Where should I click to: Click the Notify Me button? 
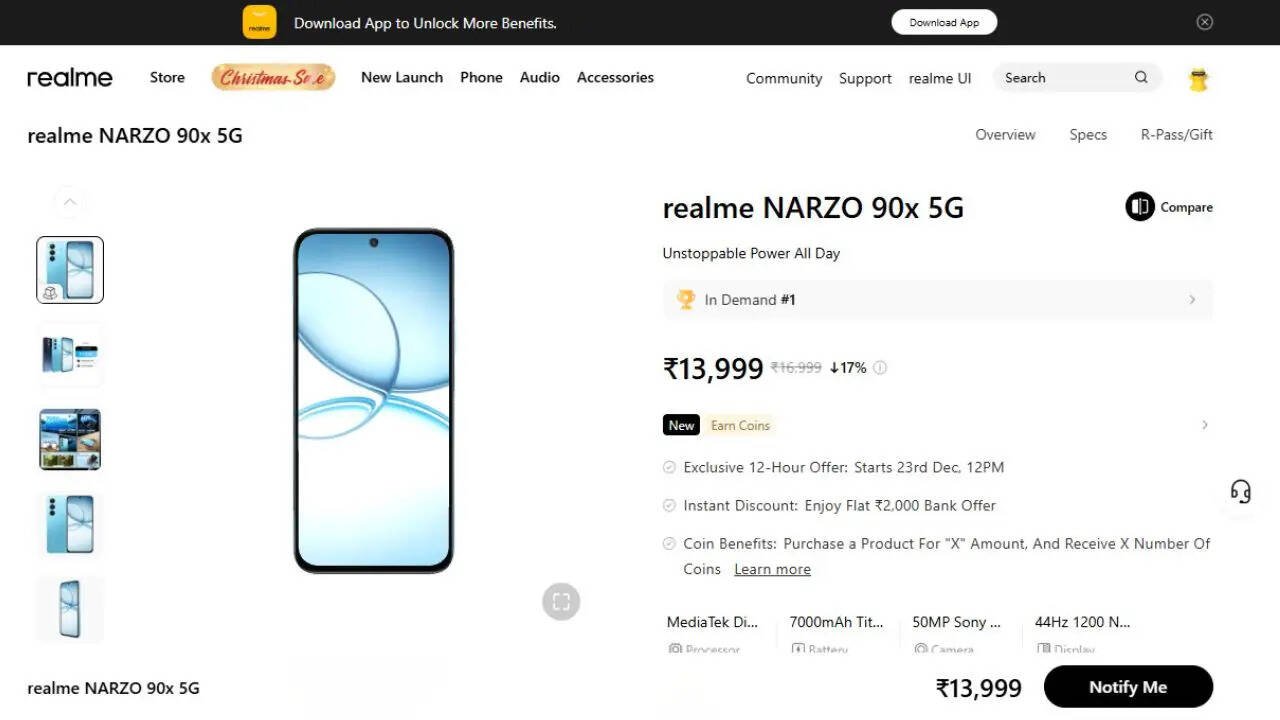(x=1128, y=687)
